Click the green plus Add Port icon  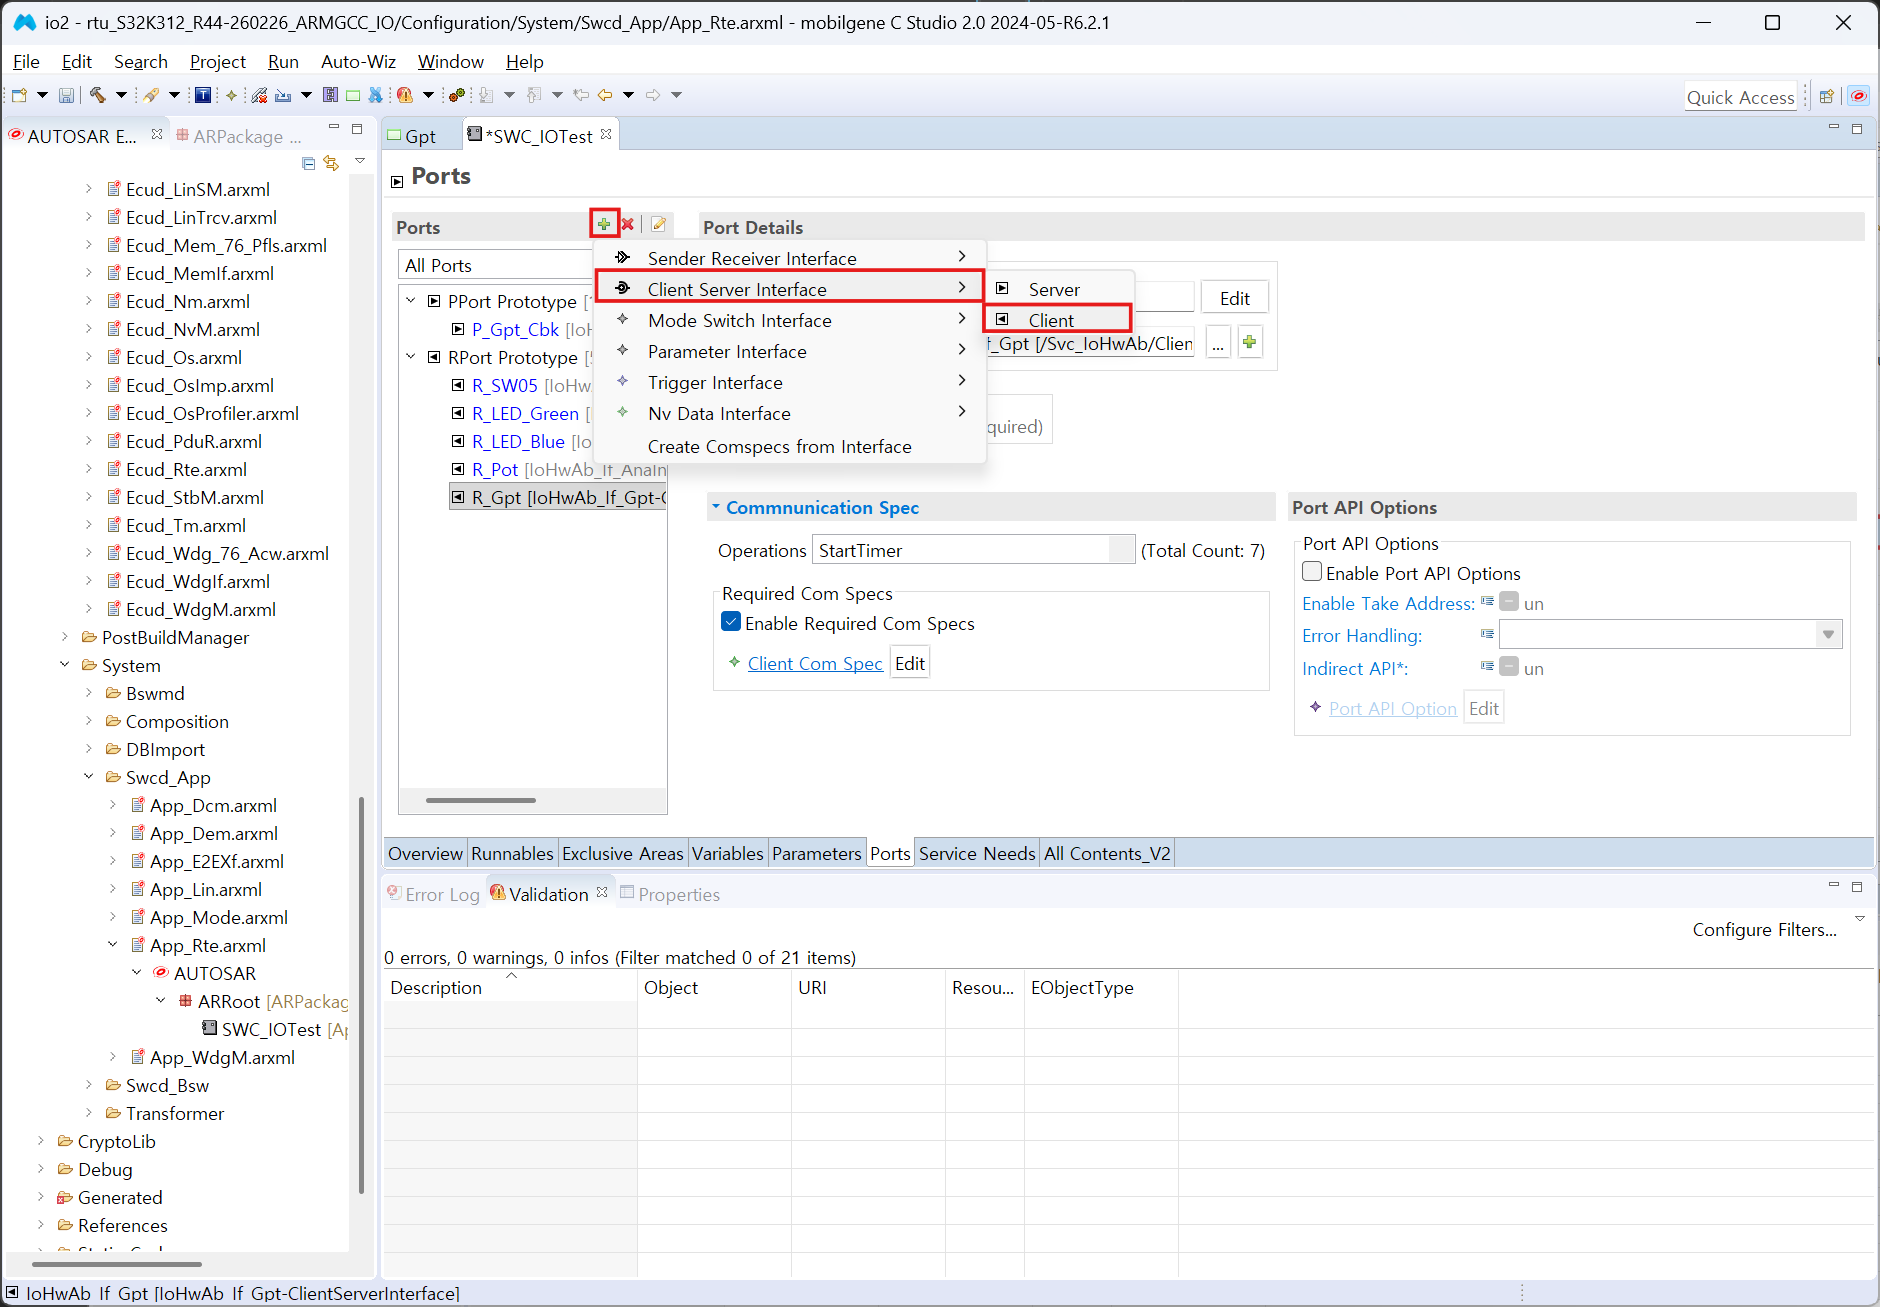(x=604, y=224)
